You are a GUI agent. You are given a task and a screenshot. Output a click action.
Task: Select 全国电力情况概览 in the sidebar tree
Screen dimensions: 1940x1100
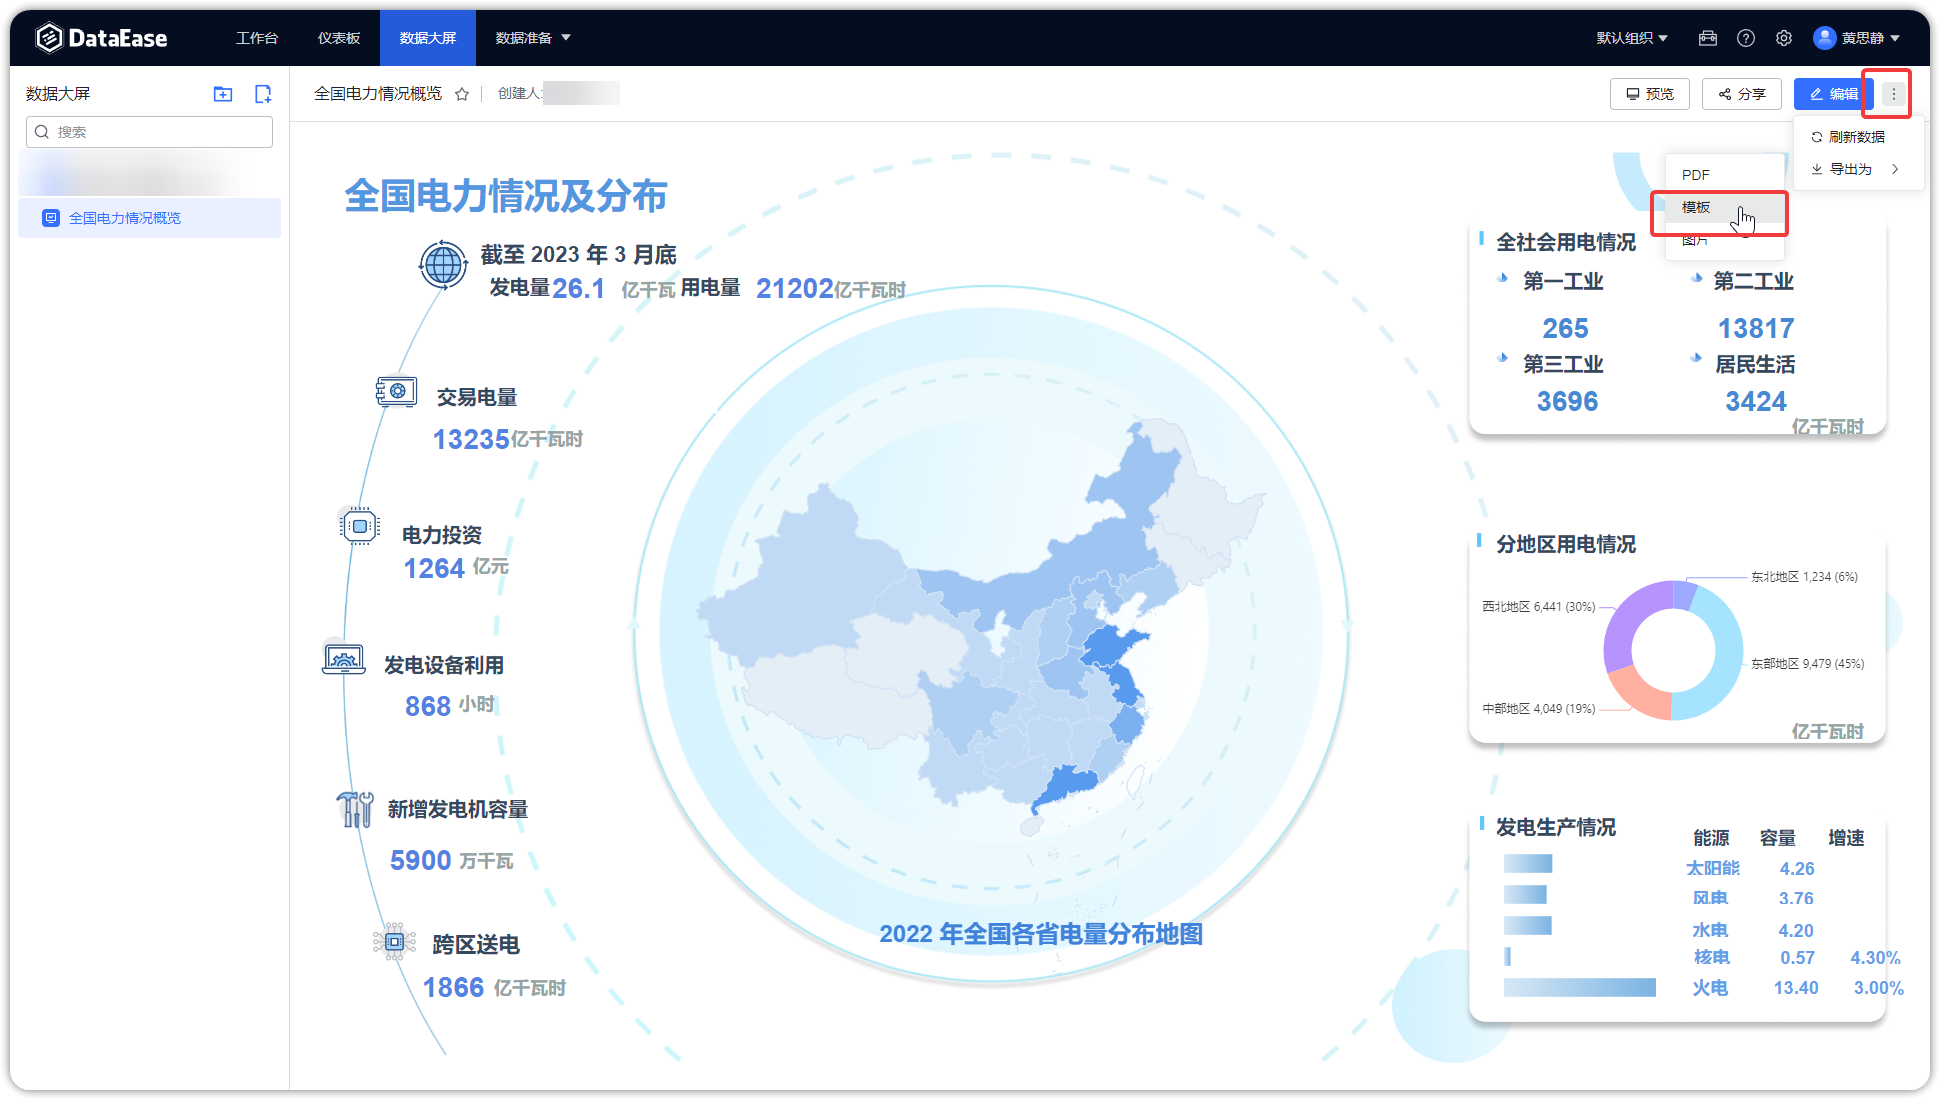pyautogui.click(x=149, y=218)
